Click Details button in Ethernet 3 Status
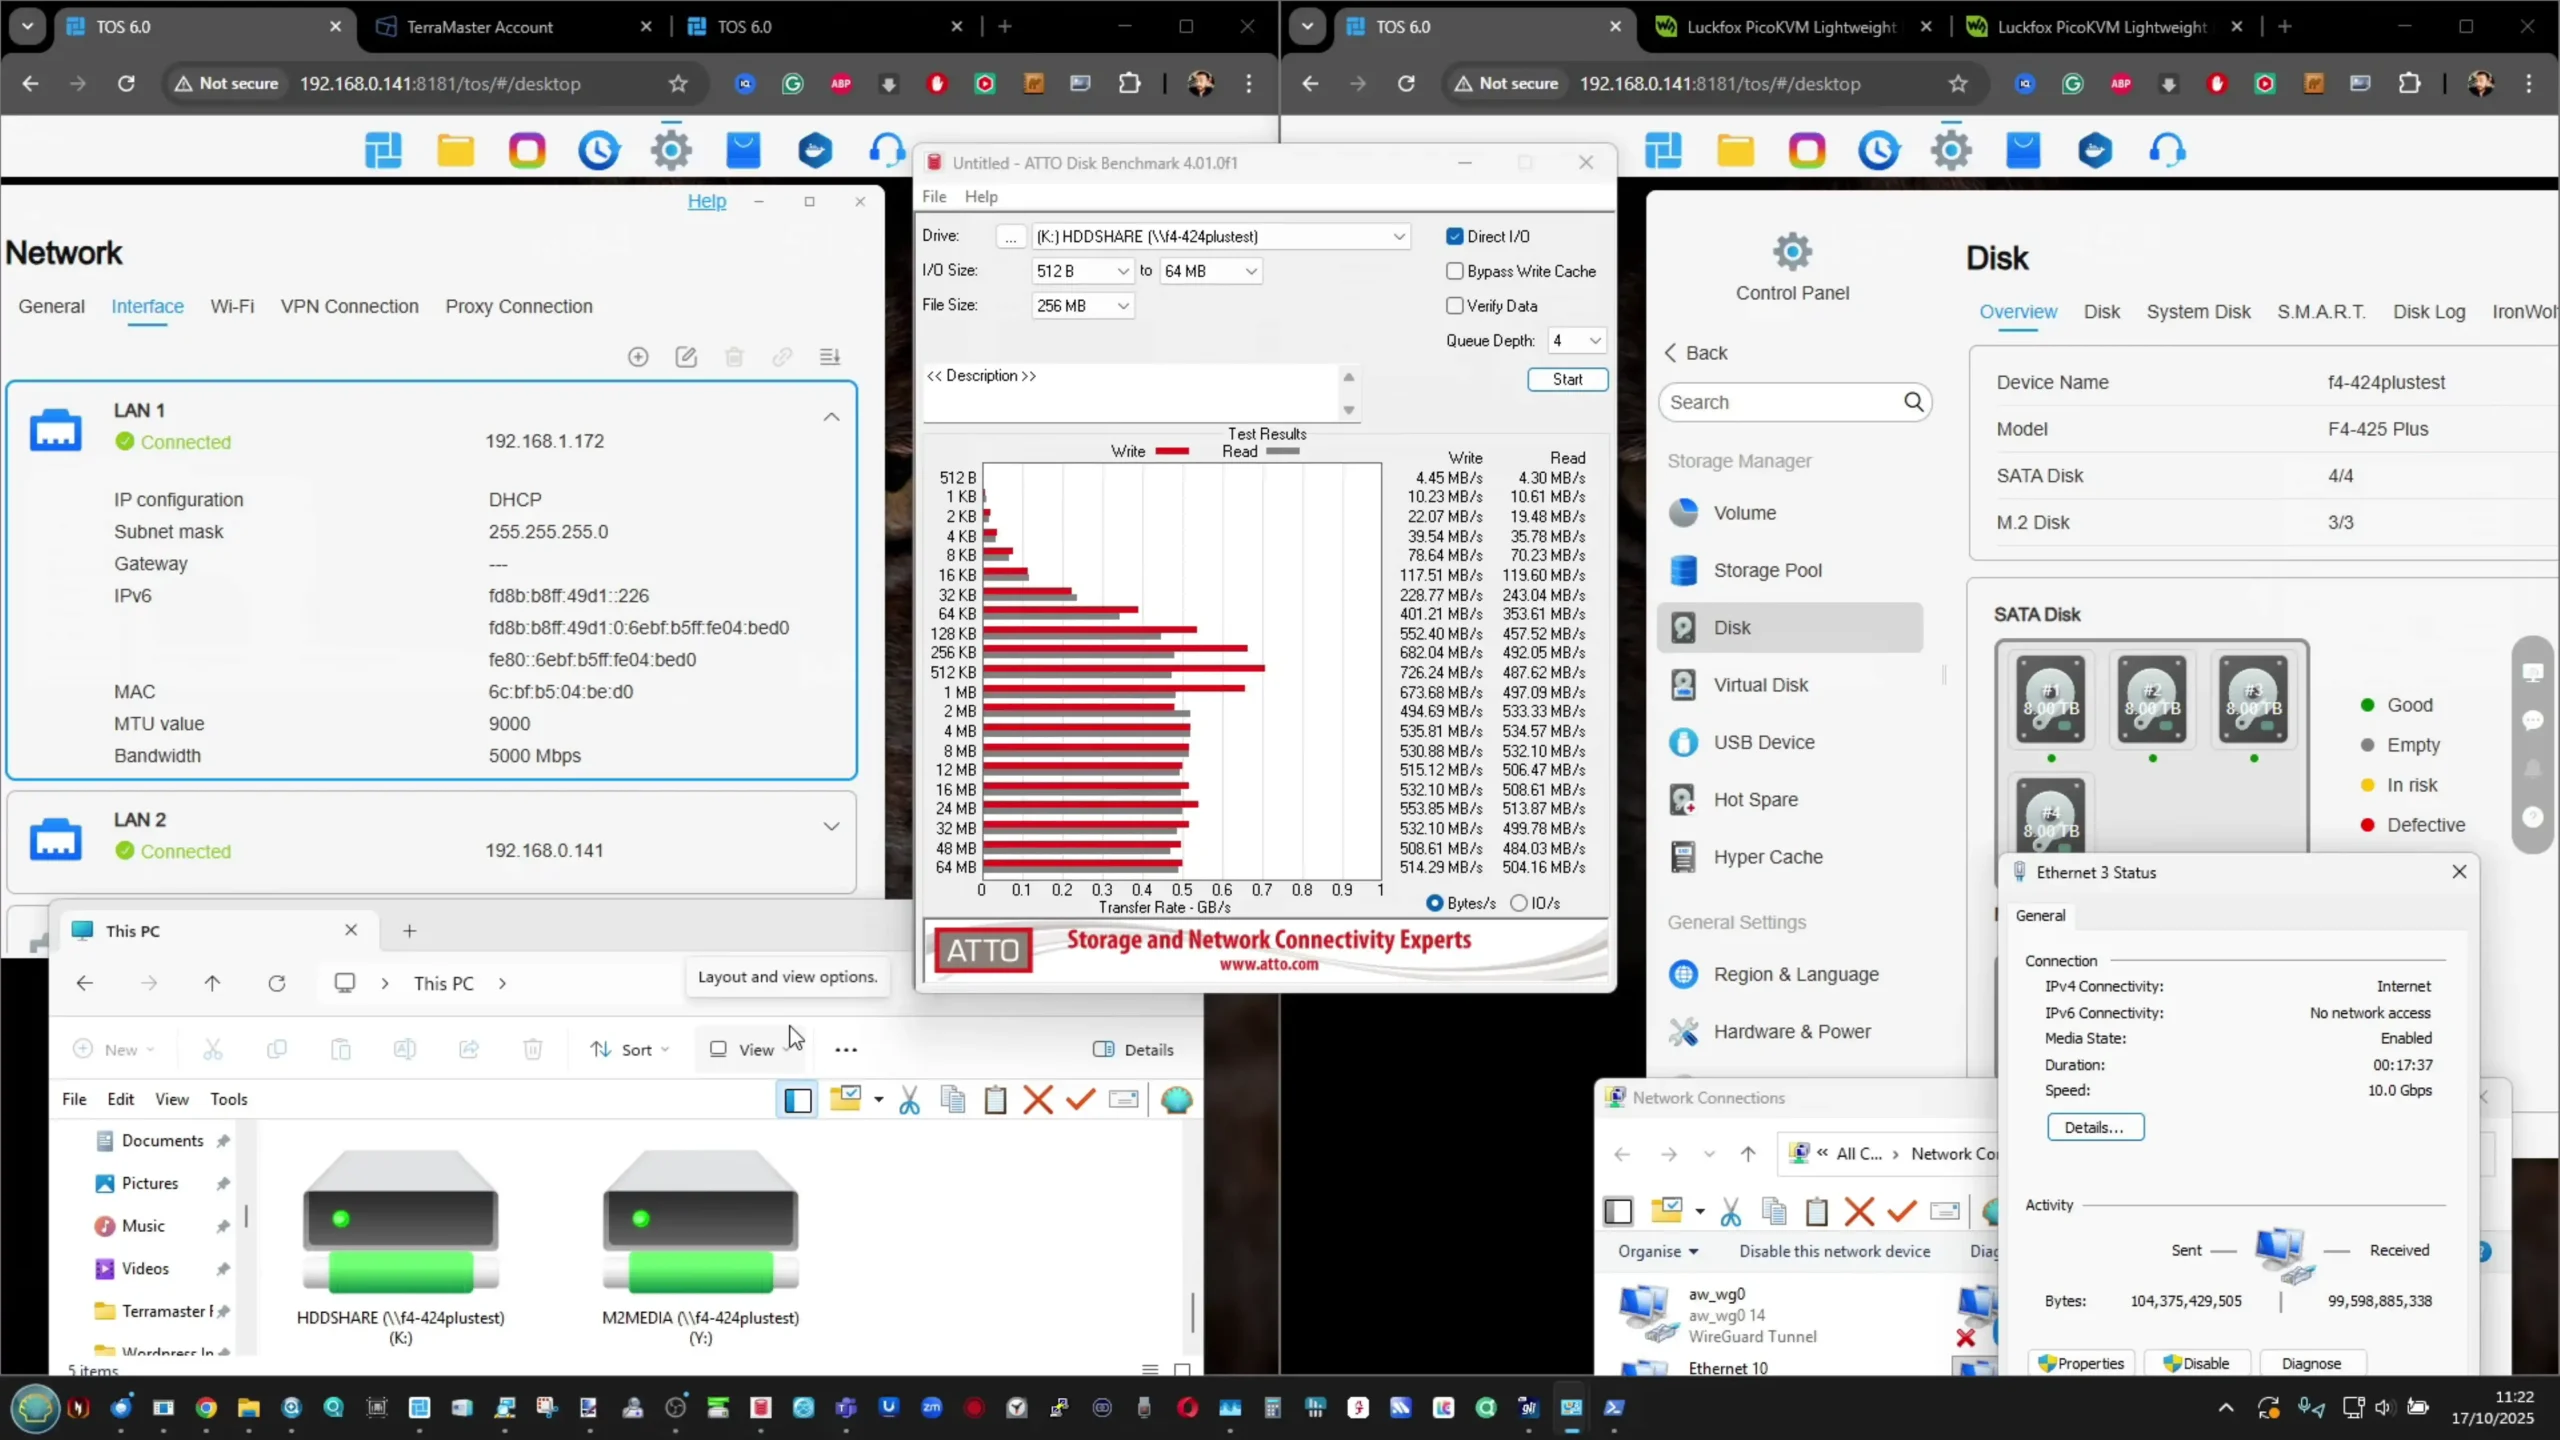 (x=2095, y=1127)
